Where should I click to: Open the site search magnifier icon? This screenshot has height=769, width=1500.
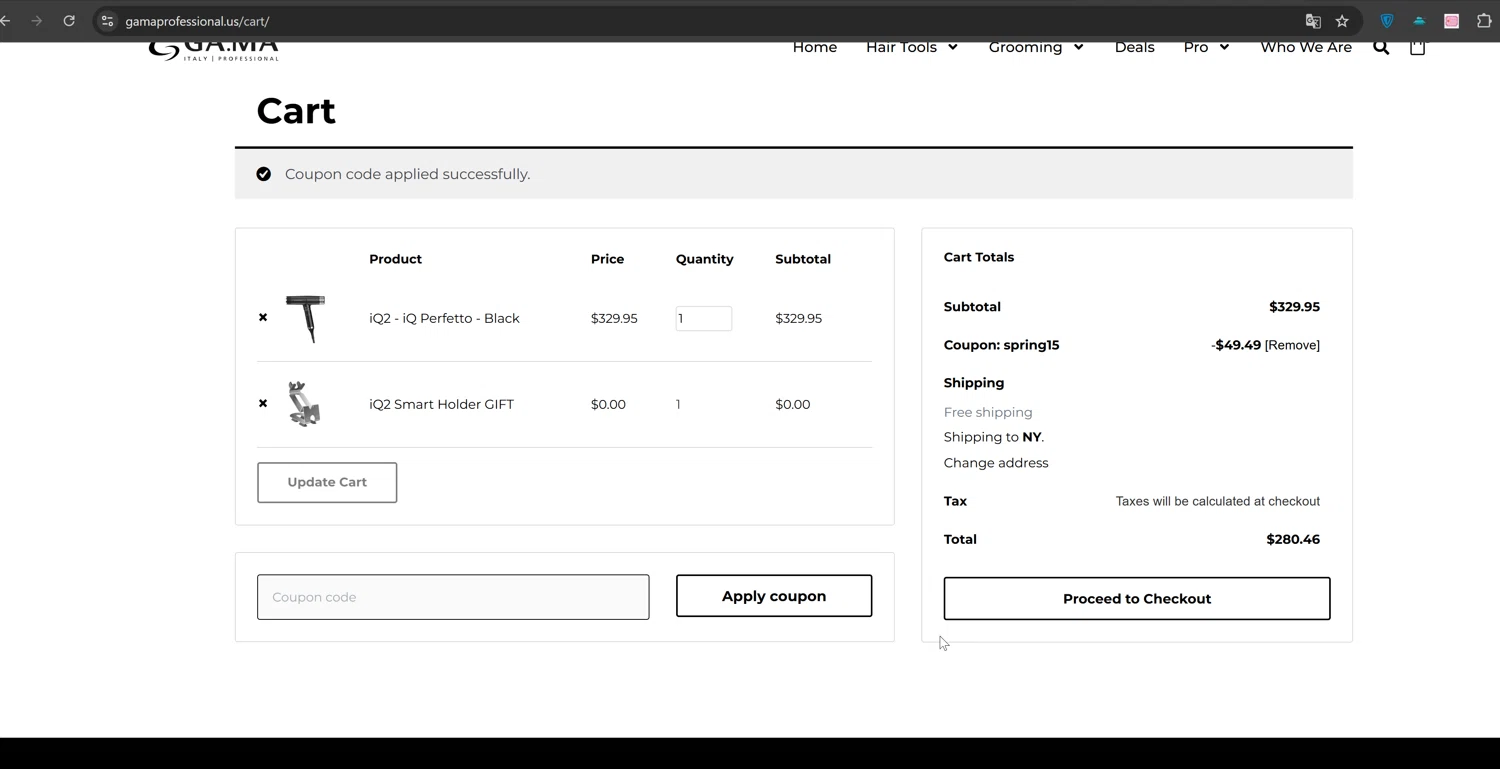pyautogui.click(x=1381, y=47)
